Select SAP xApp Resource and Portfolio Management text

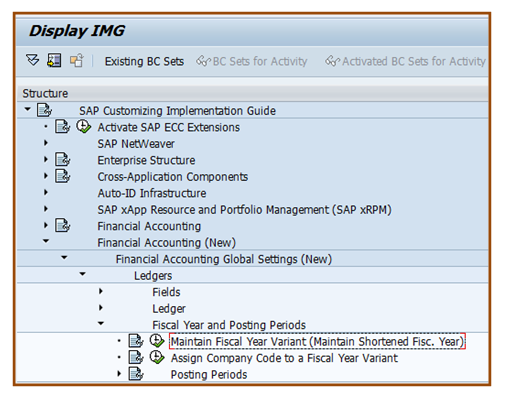click(244, 210)
